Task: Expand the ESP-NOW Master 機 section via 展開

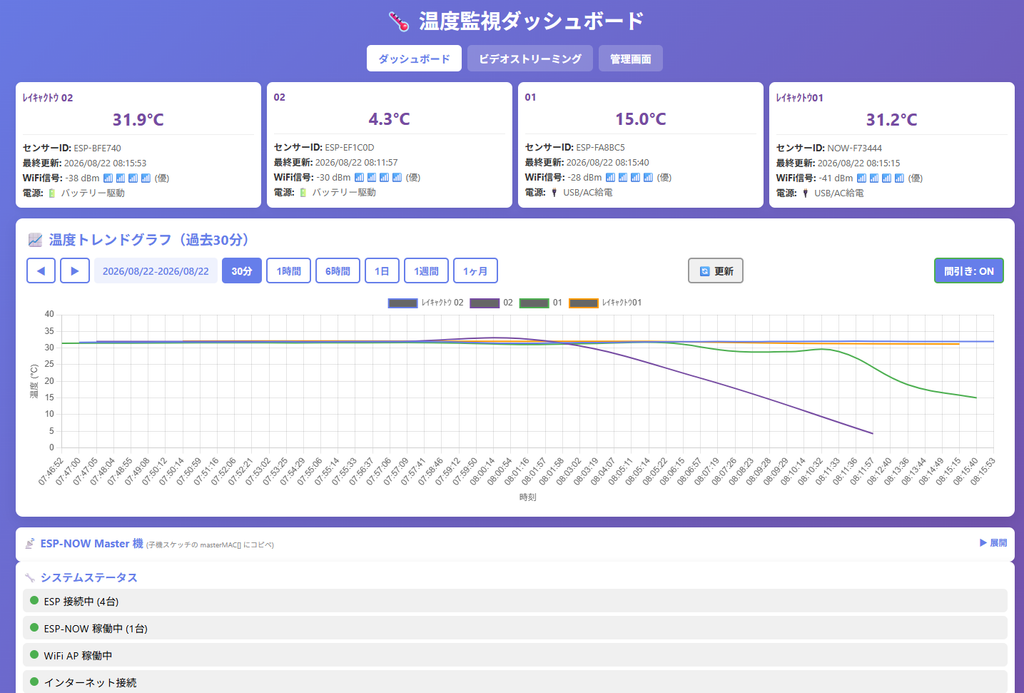Action: [993, 543]
